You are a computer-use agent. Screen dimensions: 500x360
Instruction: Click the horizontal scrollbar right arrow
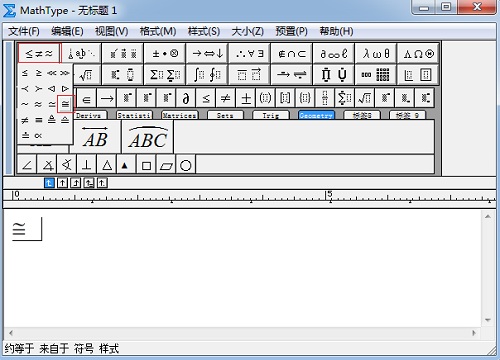click(x=474, y=333)
